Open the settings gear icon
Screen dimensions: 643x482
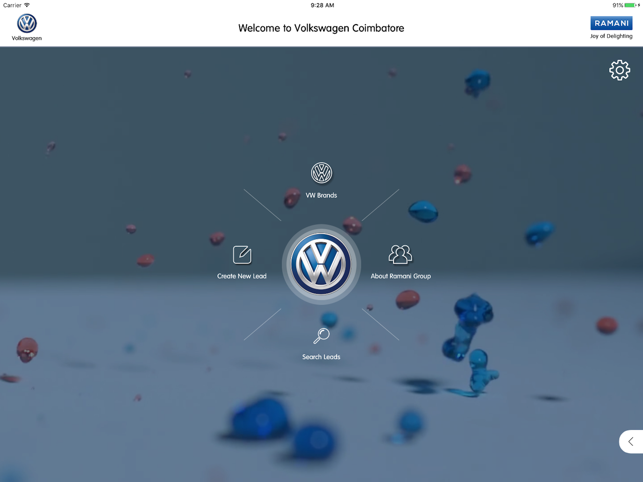(x=619, y=70)
